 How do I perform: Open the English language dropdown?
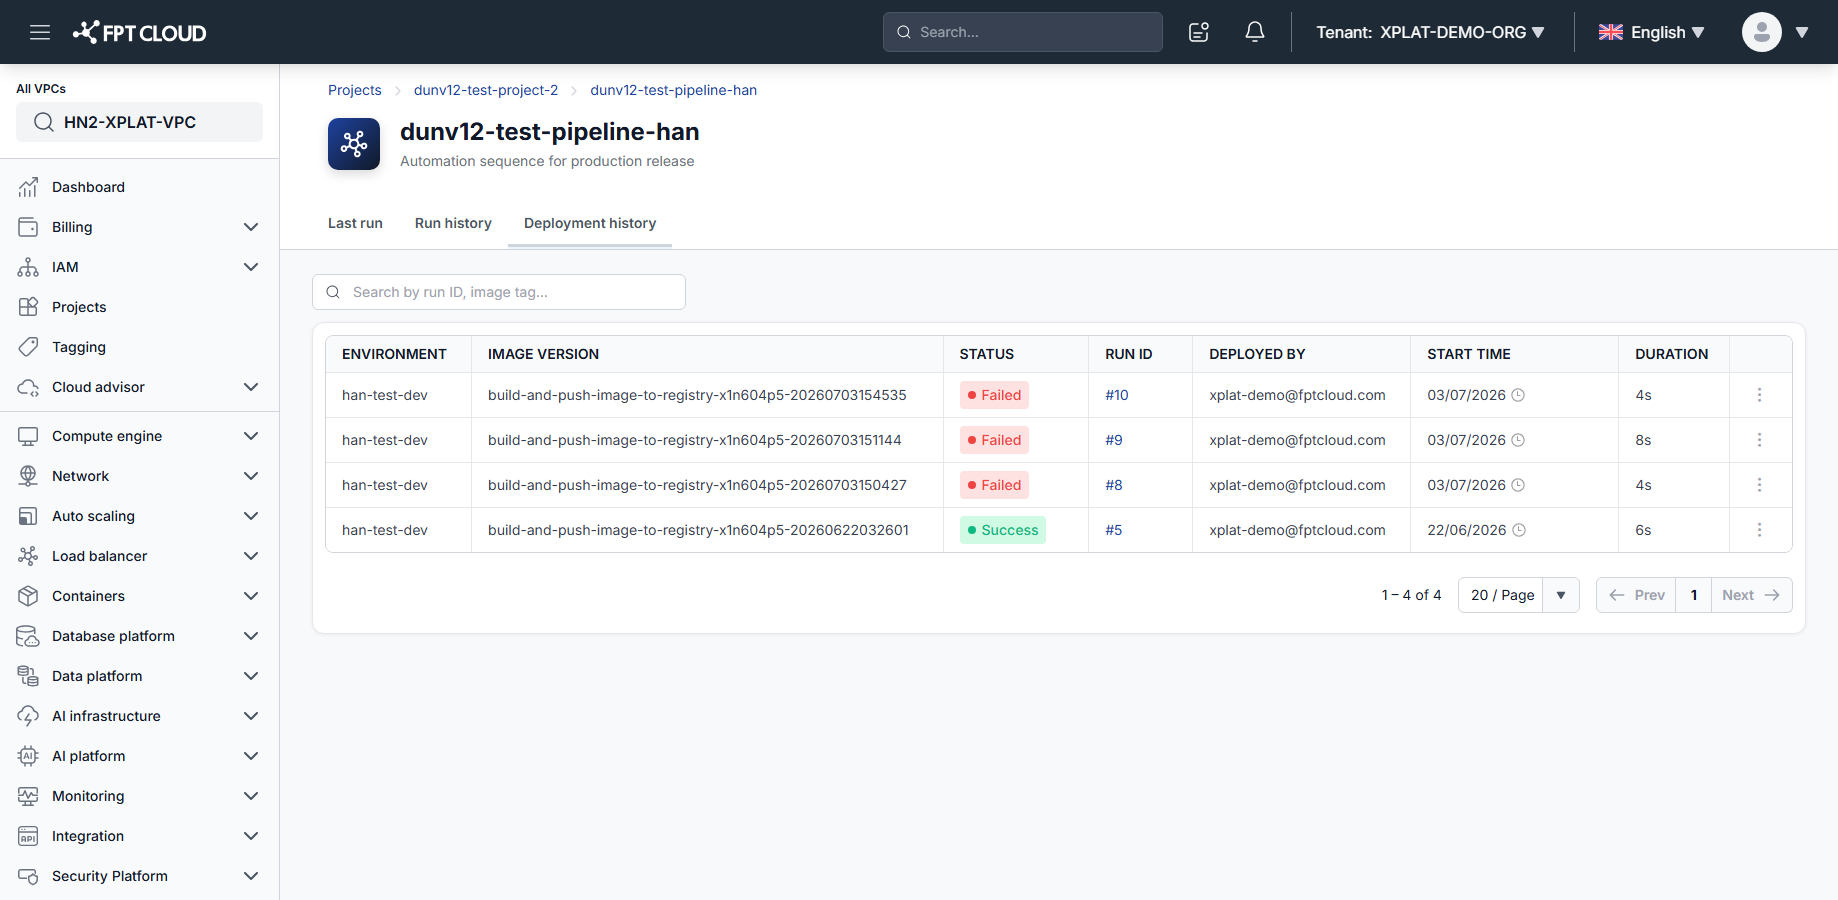tap(1652, 32)
